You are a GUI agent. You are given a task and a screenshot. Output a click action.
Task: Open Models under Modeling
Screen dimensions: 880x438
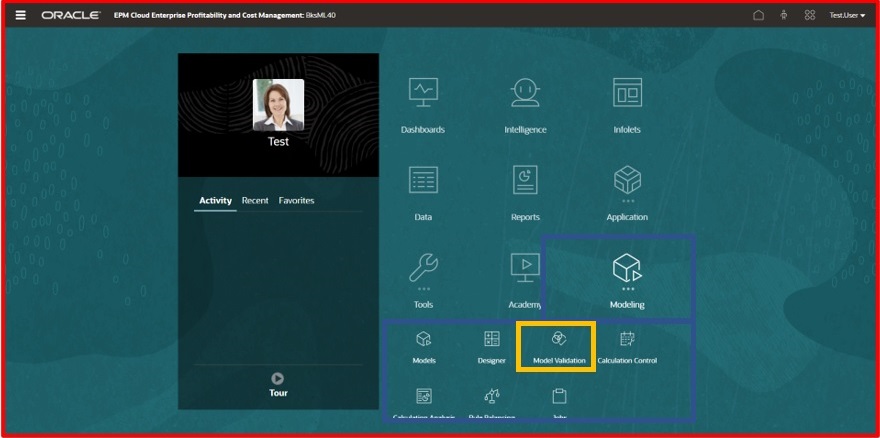pos(424,348)
